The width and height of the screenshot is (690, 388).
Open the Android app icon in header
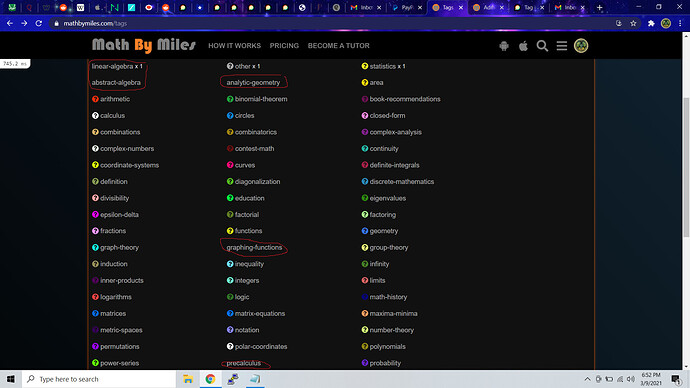[x=504, y=46]
